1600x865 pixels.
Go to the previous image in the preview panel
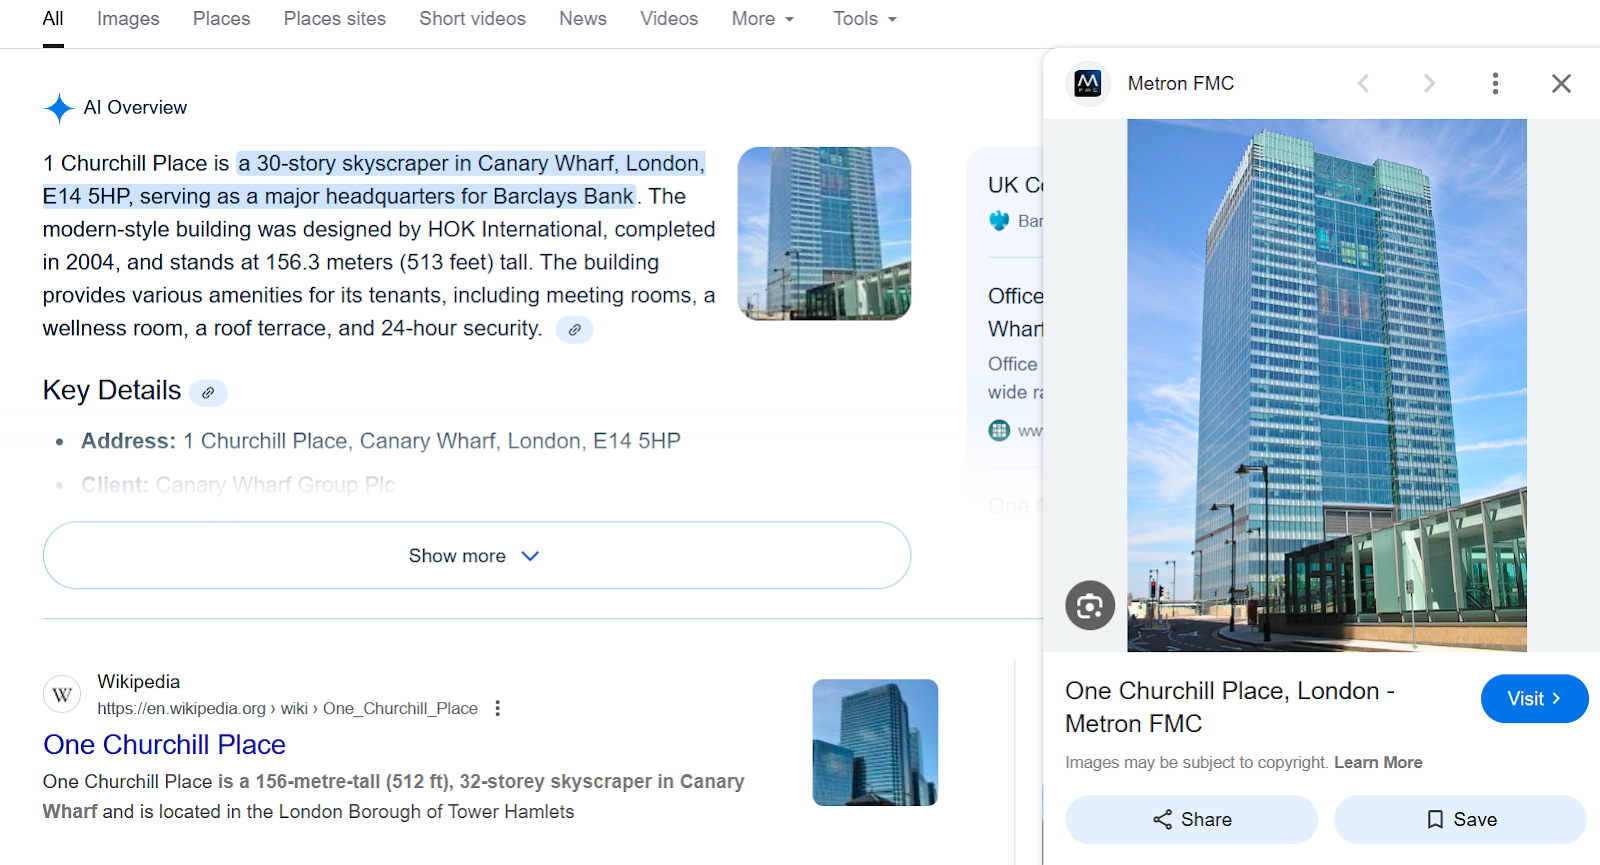coord(1363,83)
